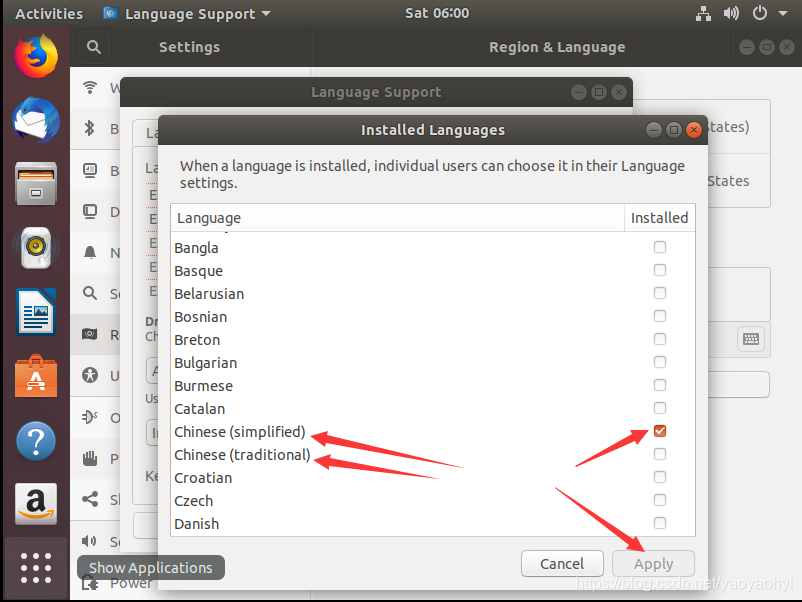Cancel the Installed Languages dialog
Image resolution: width=802 pixels, height=602 pixels.
tap(562, 564)
